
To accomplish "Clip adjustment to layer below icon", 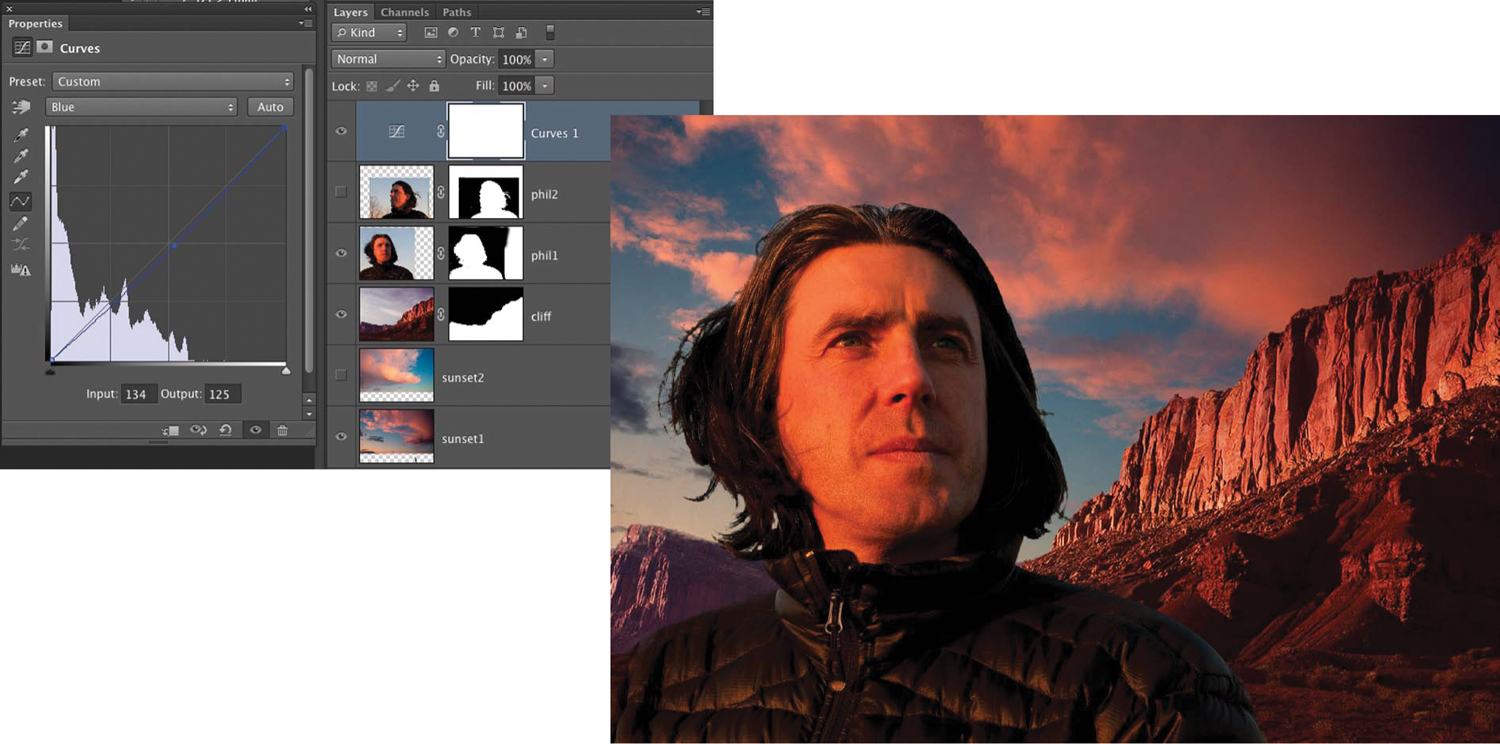I will (171, 430).
